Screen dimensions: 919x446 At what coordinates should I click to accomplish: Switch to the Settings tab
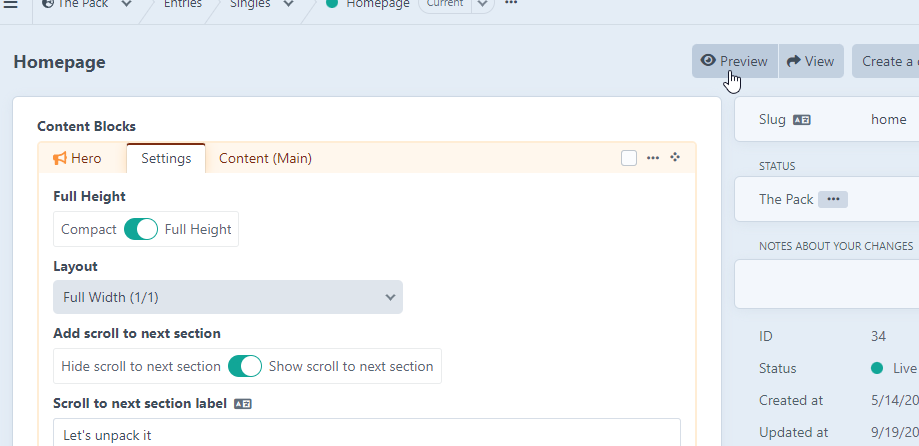(x=166, y=158)
